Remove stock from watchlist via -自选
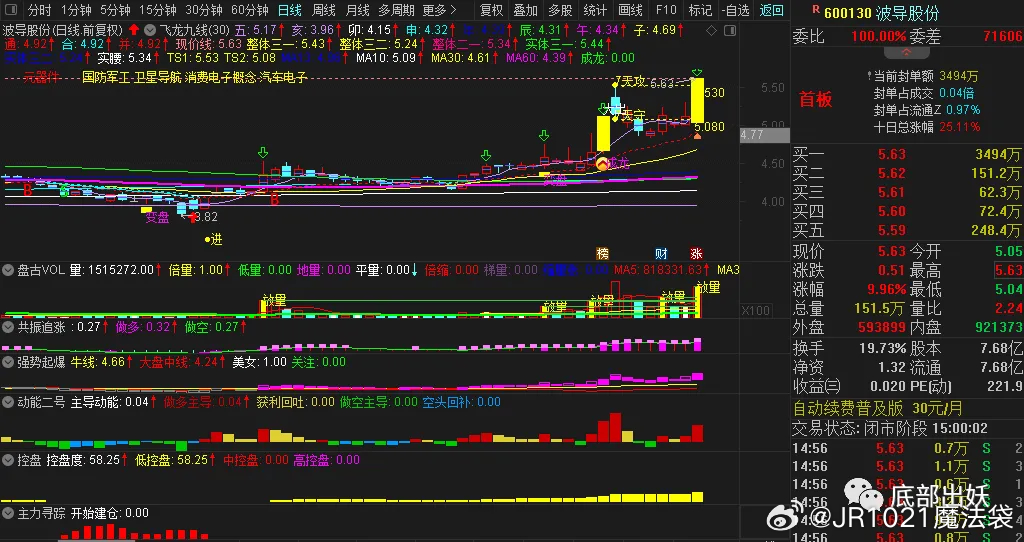Image resolution: width=1024 pixels, height=542 pixels. 736,10
